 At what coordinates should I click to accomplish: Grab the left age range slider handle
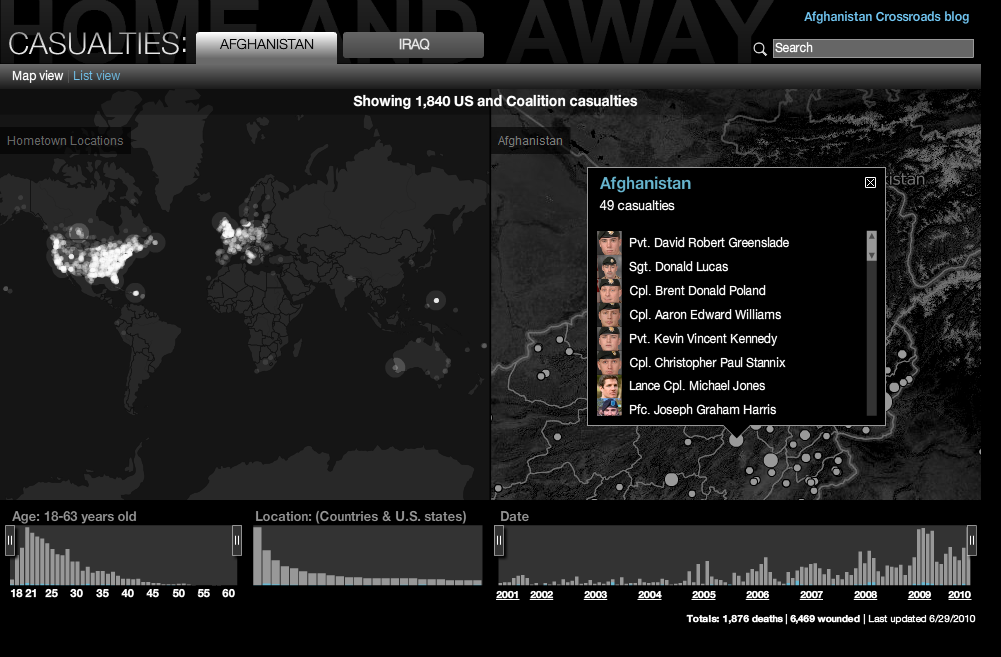point(10,541)
